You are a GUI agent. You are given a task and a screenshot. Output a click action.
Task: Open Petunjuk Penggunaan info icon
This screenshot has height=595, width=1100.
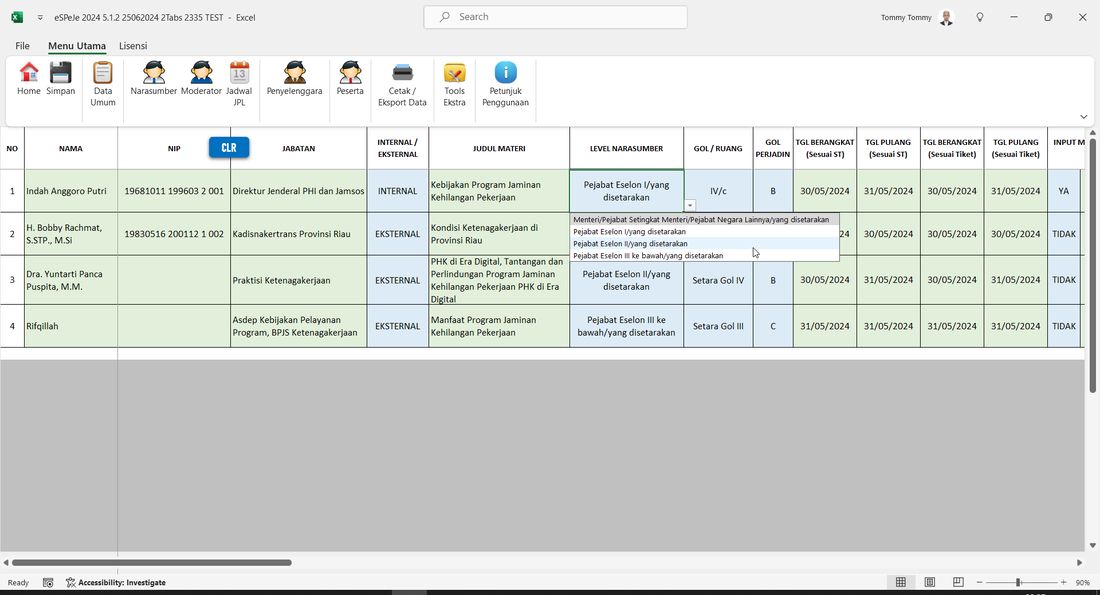(x=506, y=73)
